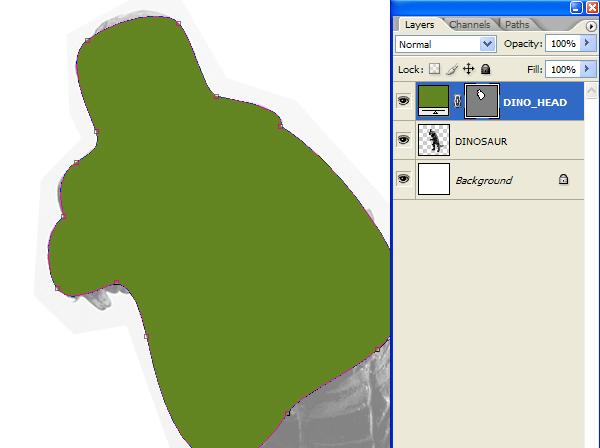The height and width of the screenshot is (448, 600).
Task: Select the DINOSAUR layer name
Action: 481,142
